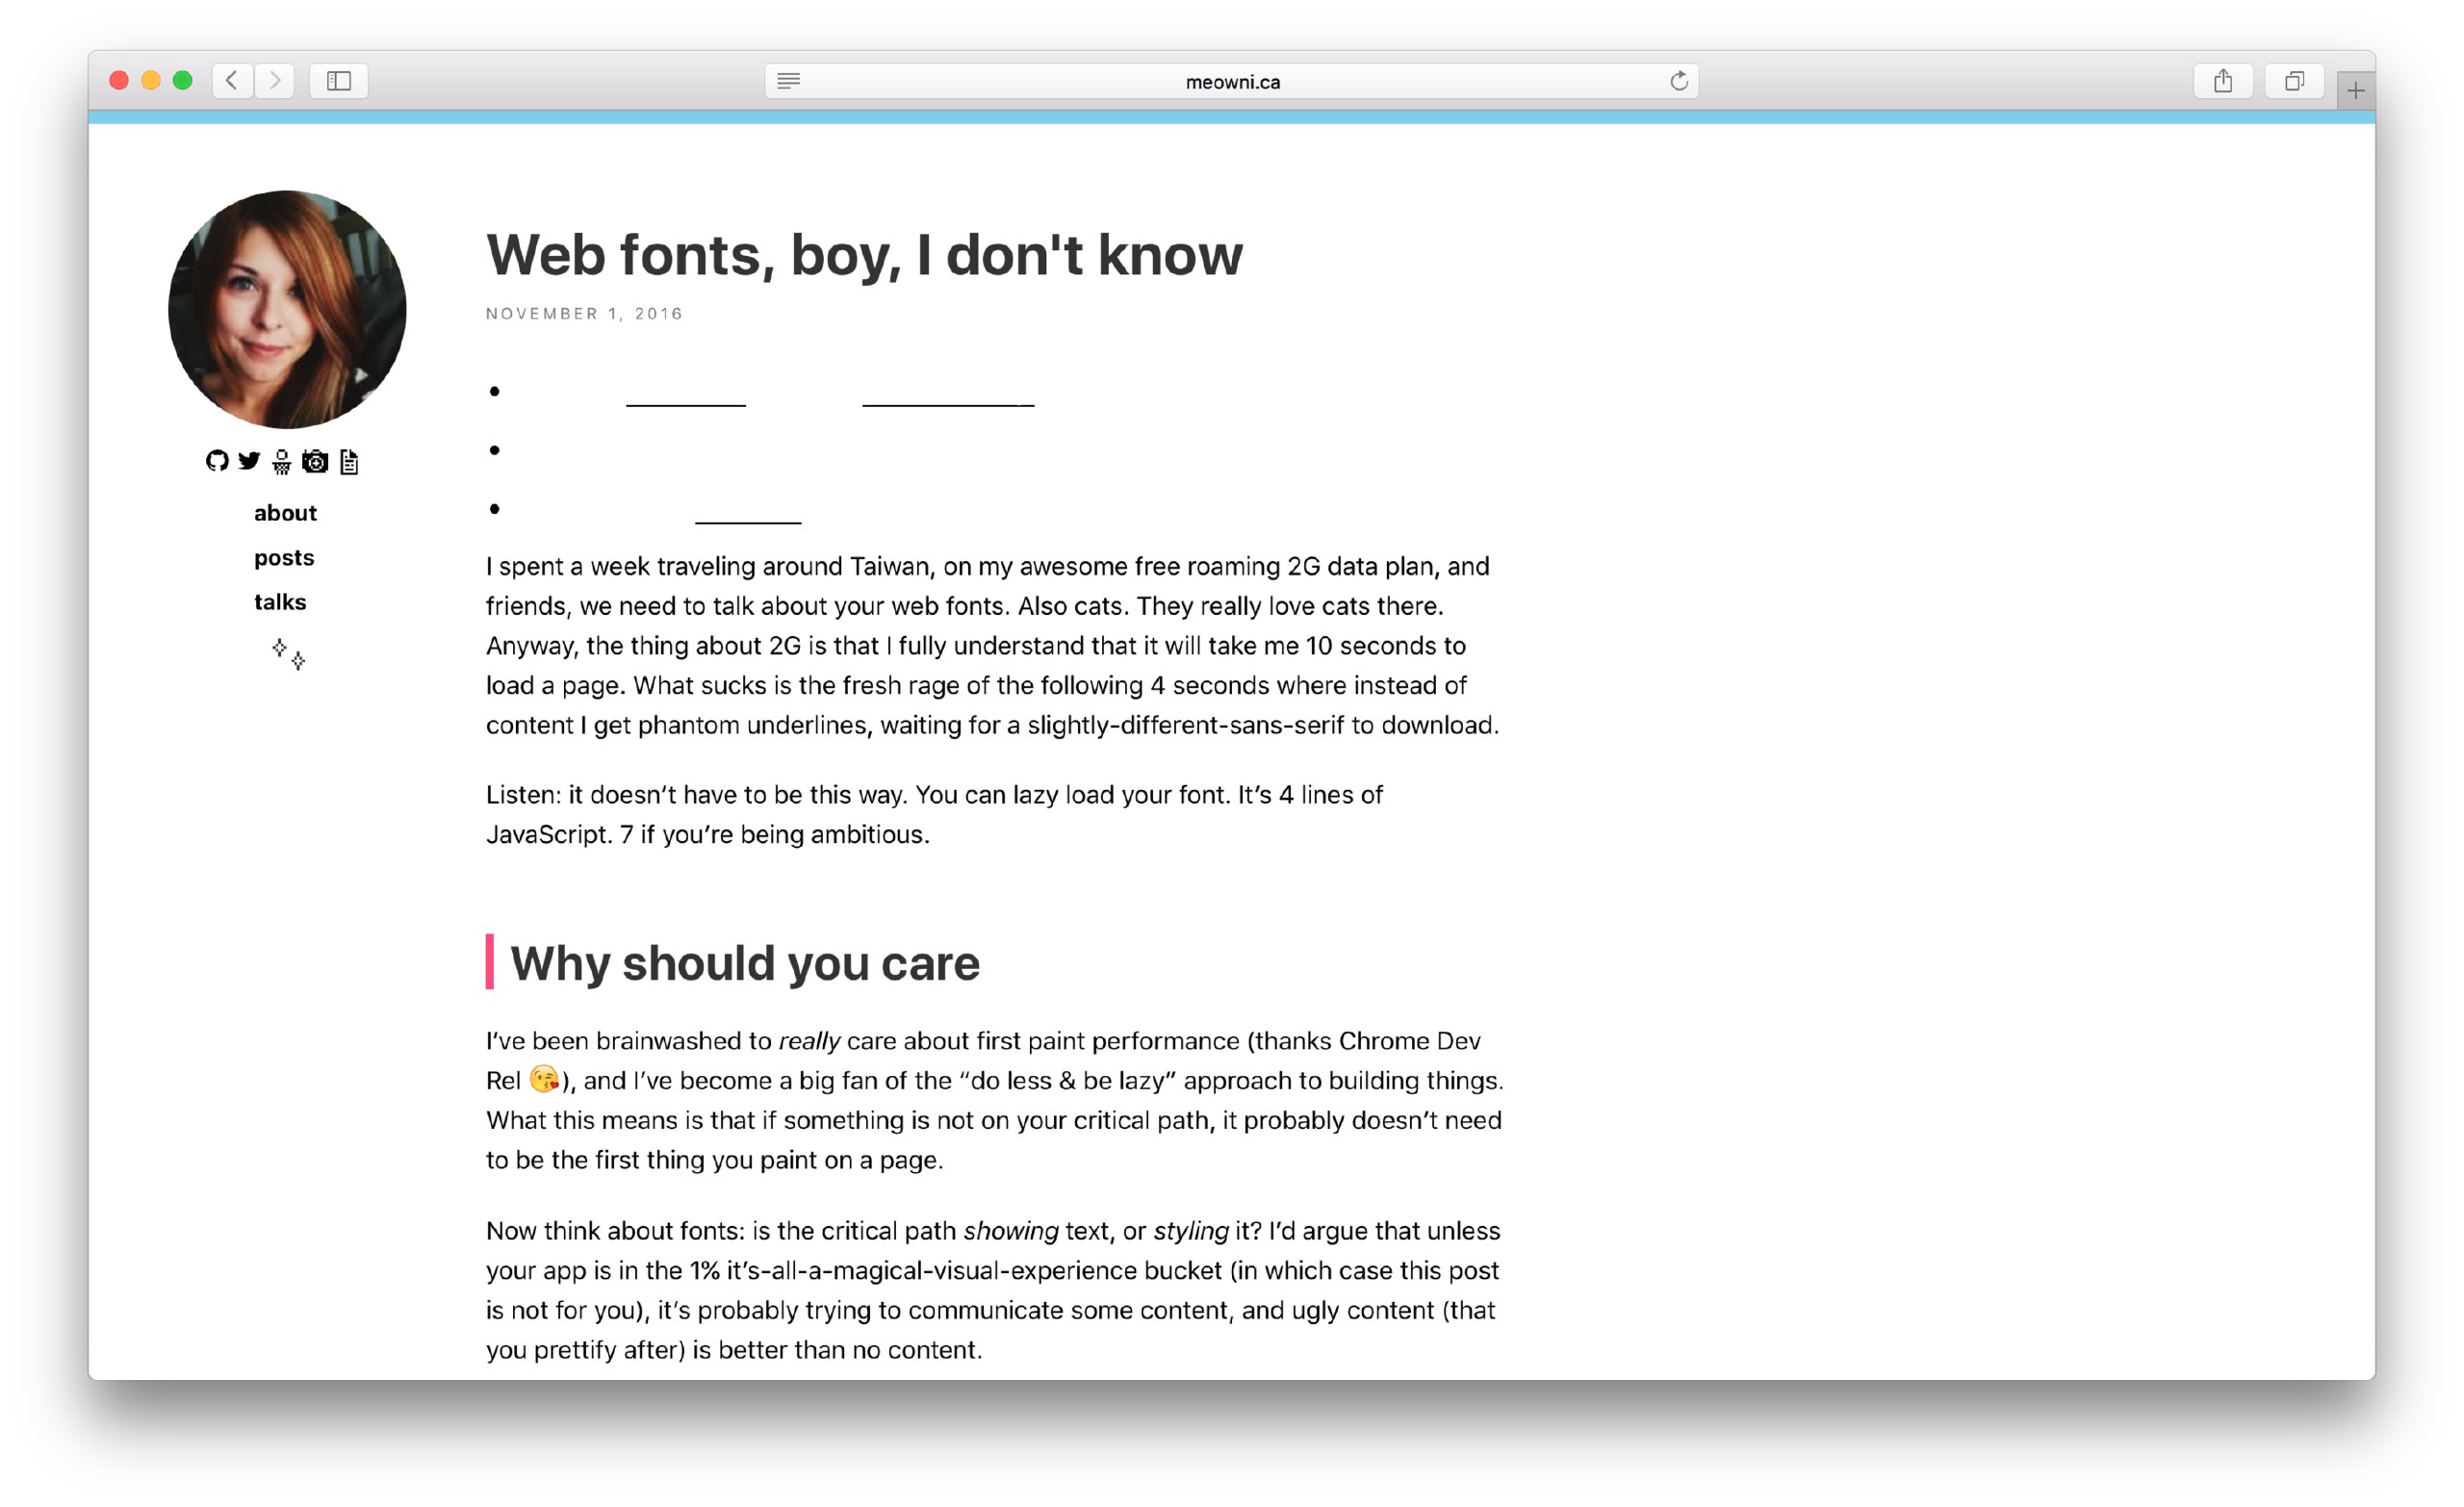2464x1507 pixels.
Task: Open the GitHub profile icon
Action: click(x=217, y=461)
